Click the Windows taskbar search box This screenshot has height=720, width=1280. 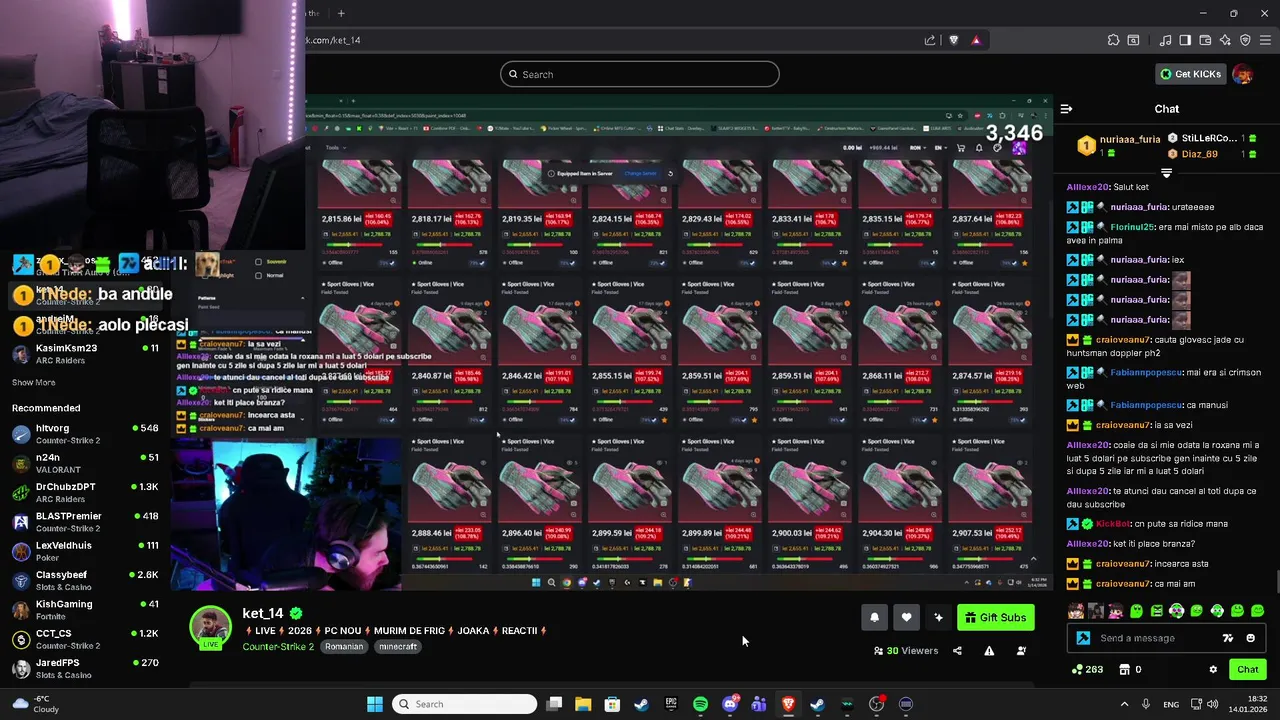(464, 704)
